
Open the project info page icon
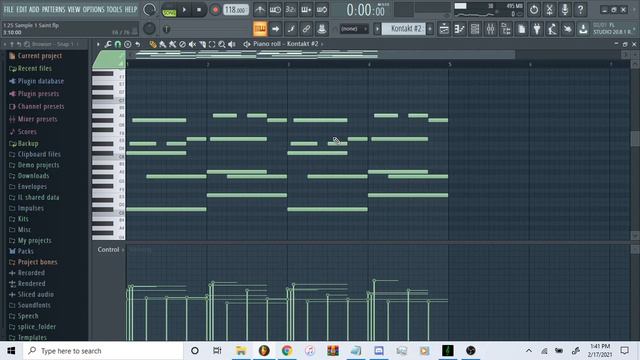[521, 29]
